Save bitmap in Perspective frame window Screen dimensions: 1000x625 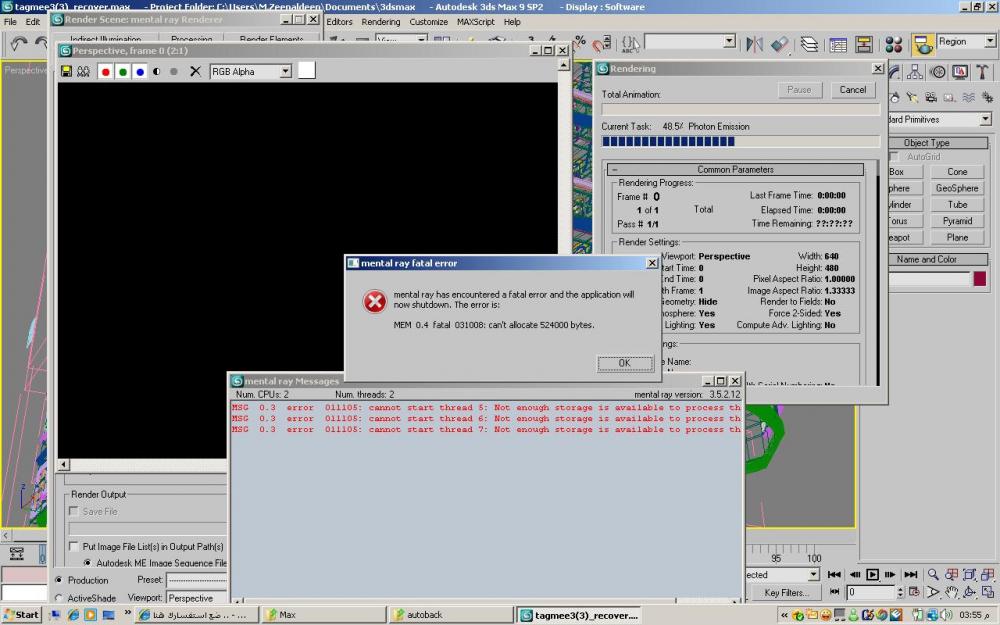point(66,71)
